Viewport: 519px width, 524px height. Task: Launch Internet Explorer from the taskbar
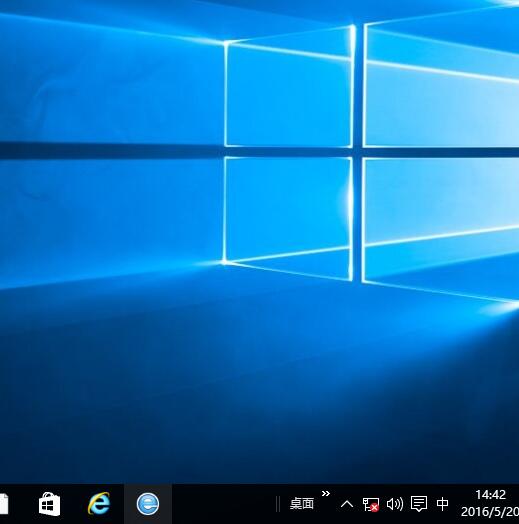(x=99, y=503)
